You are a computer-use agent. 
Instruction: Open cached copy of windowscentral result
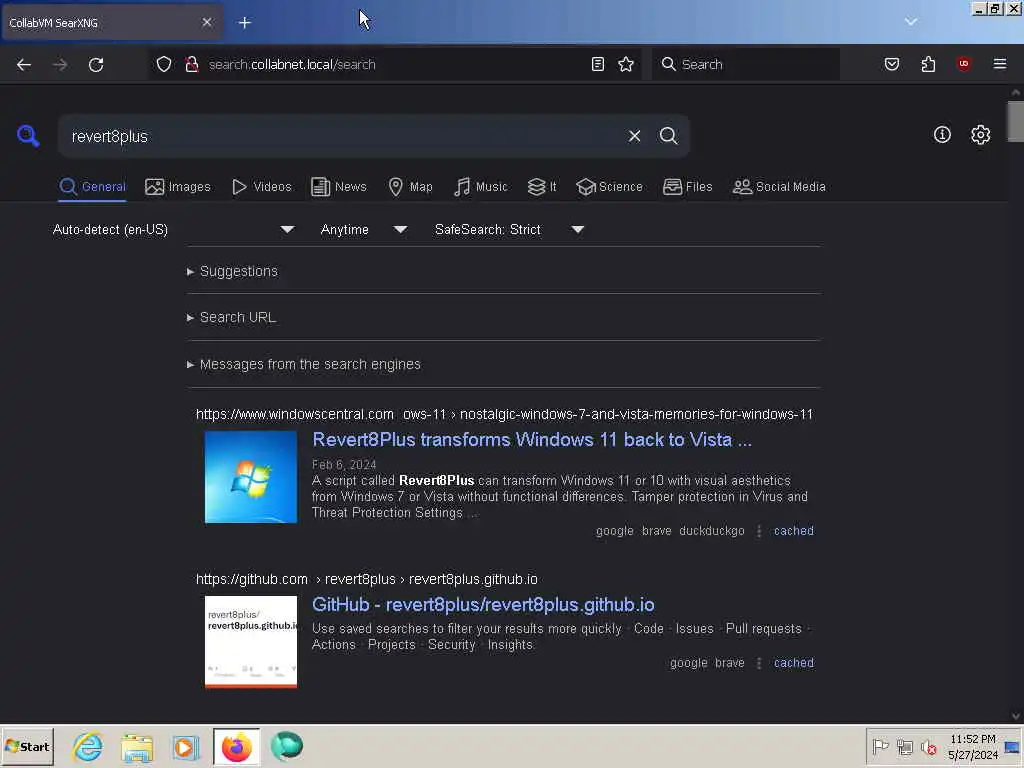pos(793,531)
